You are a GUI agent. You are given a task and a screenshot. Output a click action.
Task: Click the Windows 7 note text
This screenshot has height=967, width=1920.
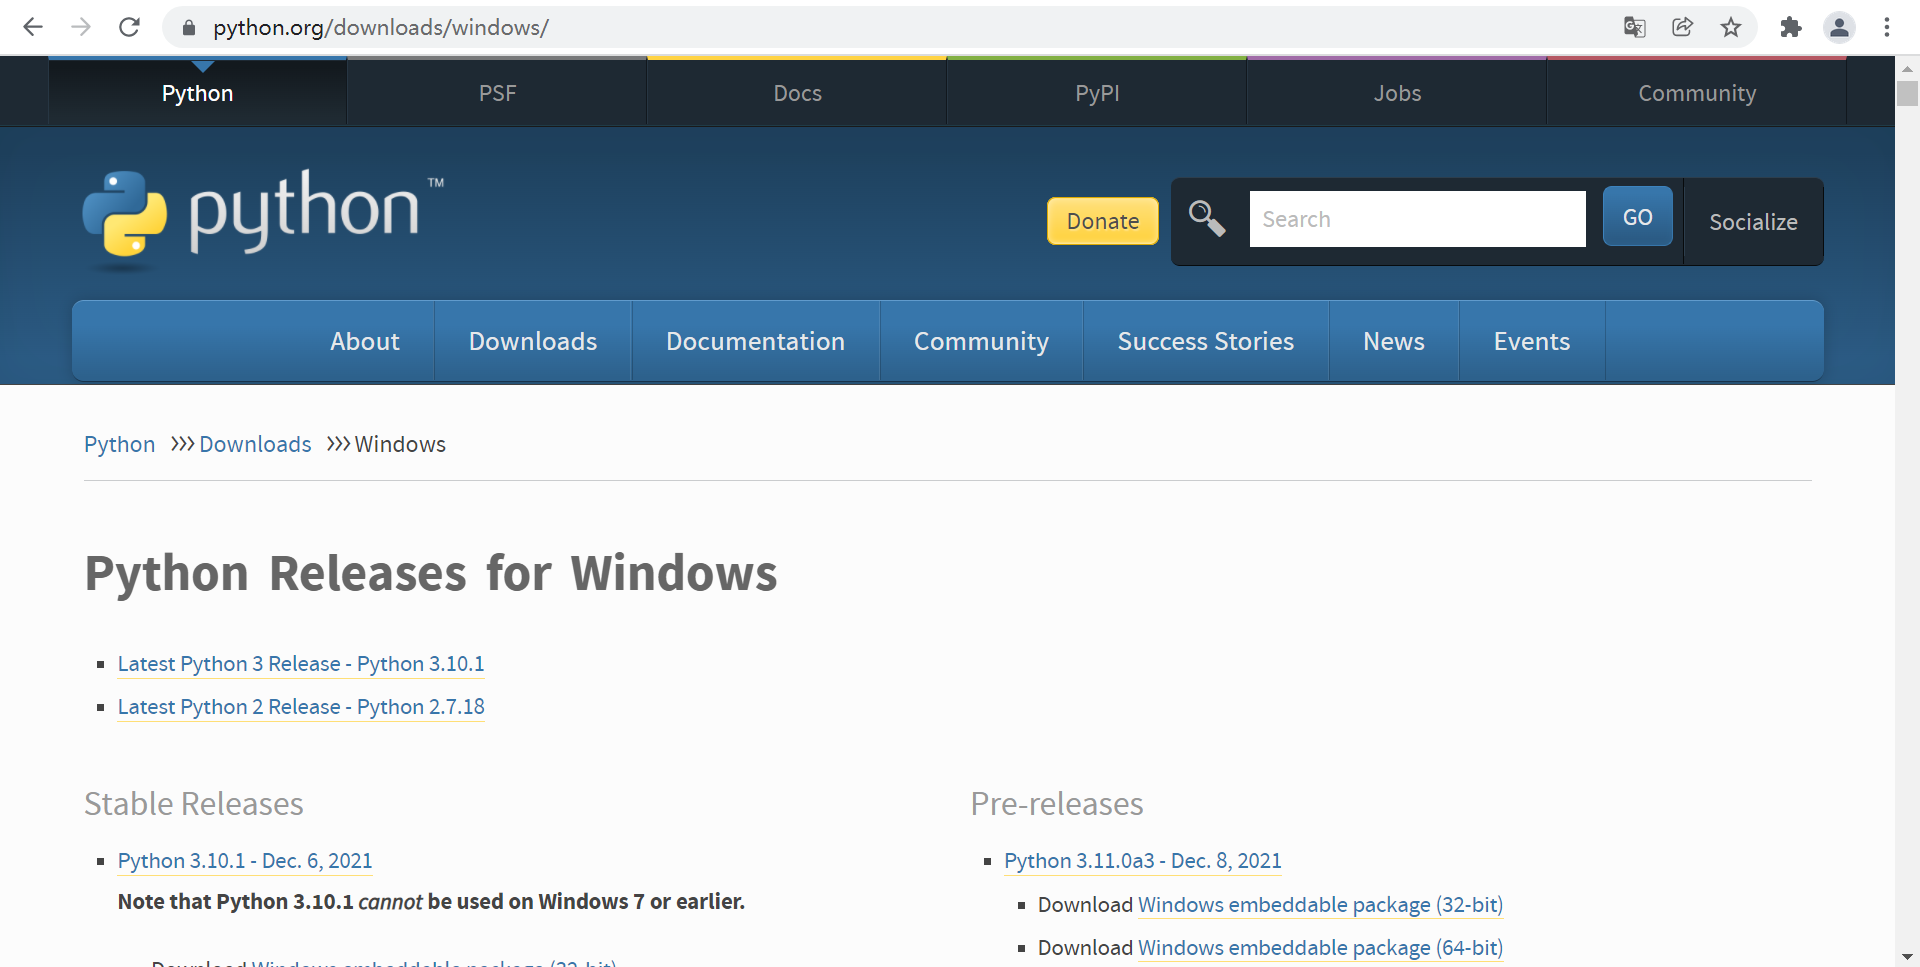pyautogui.click(x=431, y=902)
